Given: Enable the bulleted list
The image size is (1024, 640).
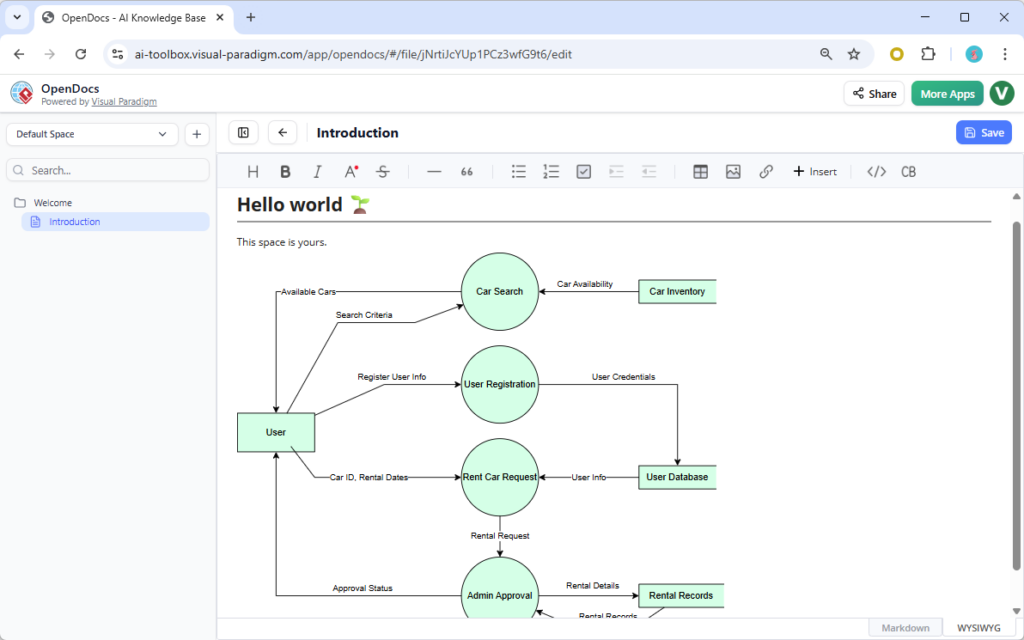Looking at the screenshot, I should (x=519, y=171).
